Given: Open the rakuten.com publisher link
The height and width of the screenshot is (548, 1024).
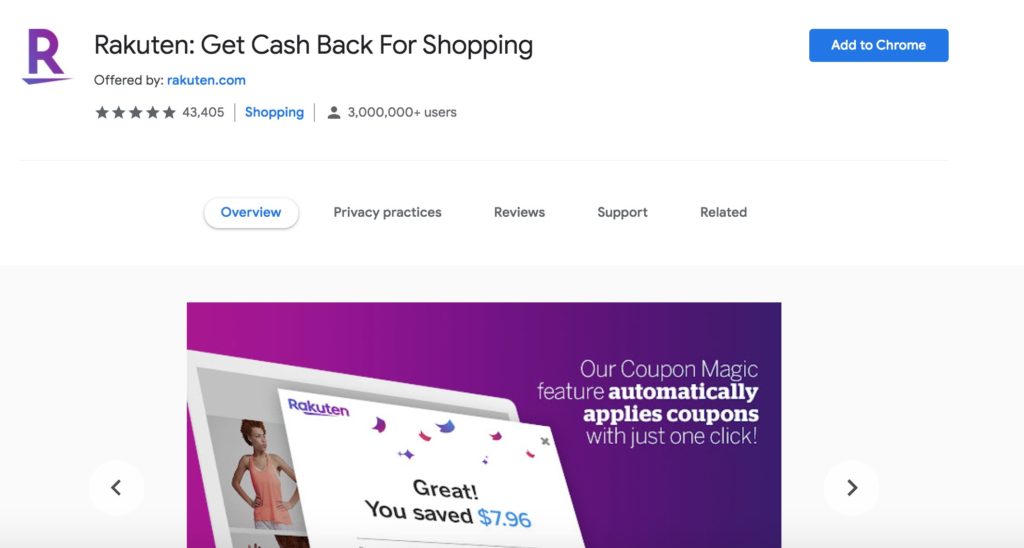Looking at the screenshot, I should 206,80.
